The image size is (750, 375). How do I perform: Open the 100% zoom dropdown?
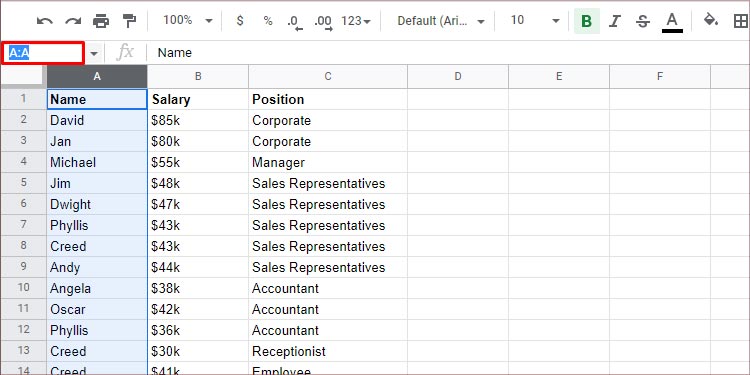tap(188, 21)
